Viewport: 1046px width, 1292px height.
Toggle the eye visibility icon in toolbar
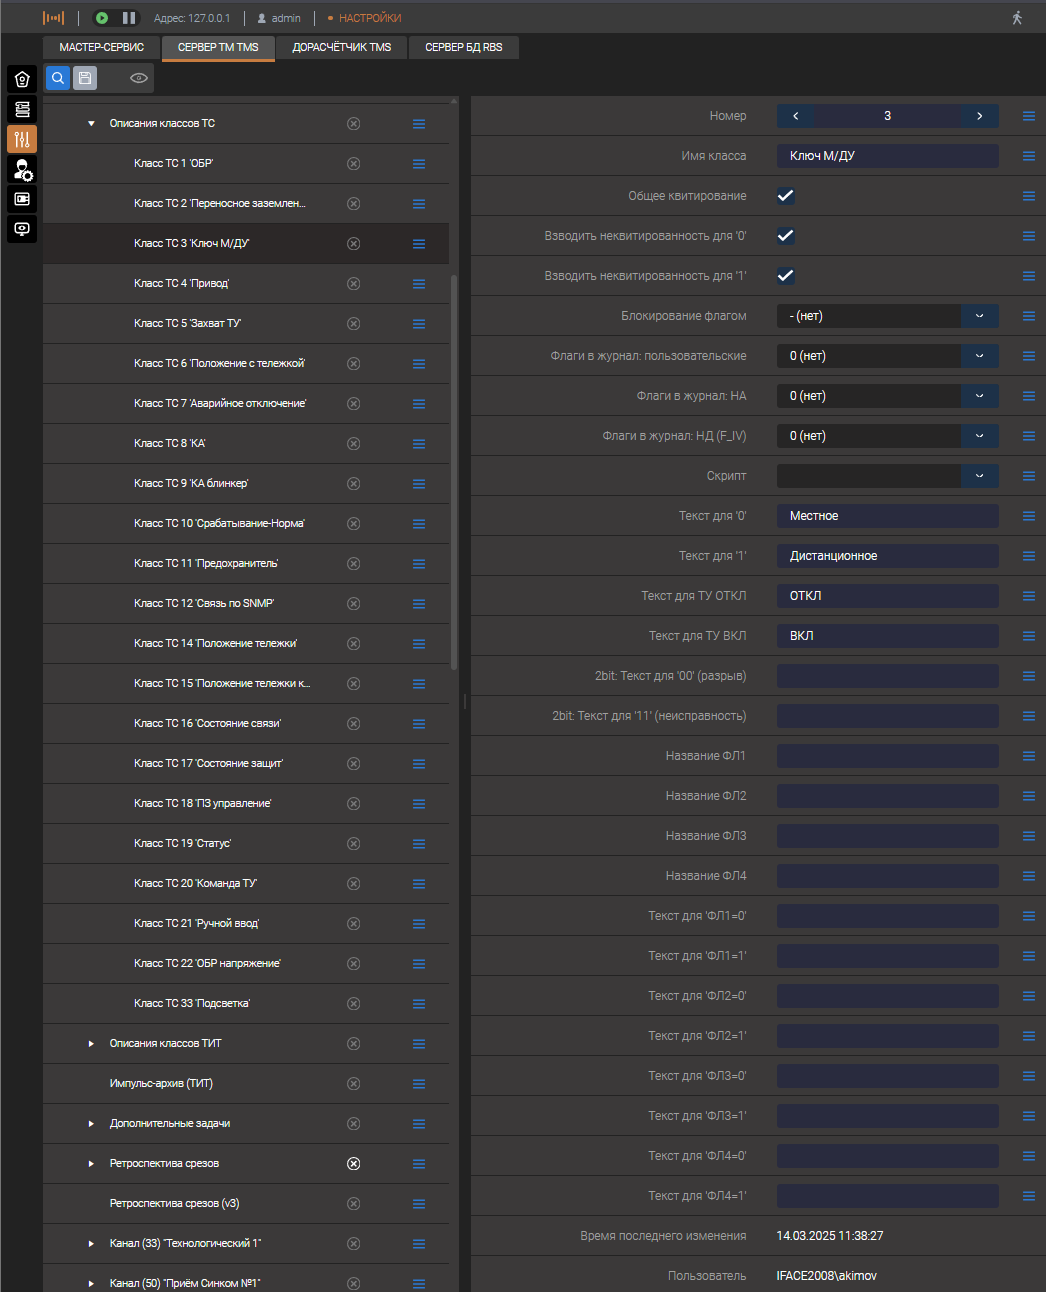(x=139, y=78)
